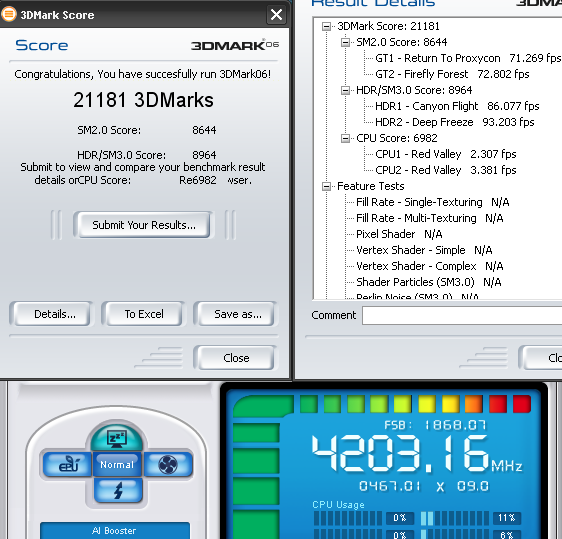This screenshot has height=539, width=562.
Task: Click the 0467.01 bus clock value
Action: point(390,486)
